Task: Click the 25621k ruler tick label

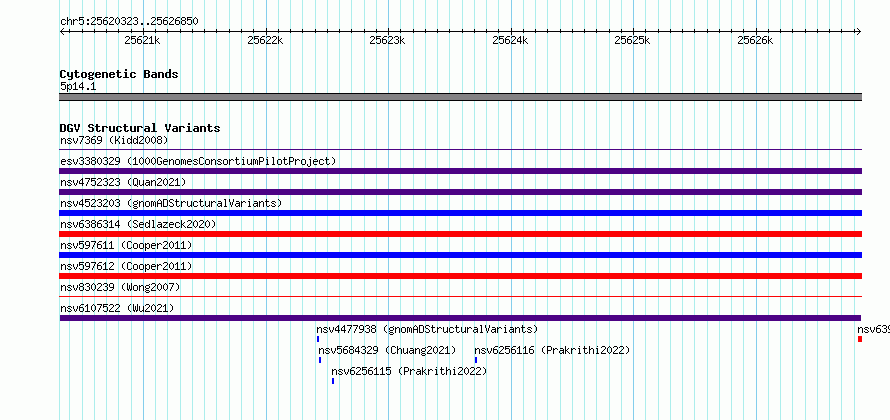Action: pyautogui.click(x=142, y=40)
